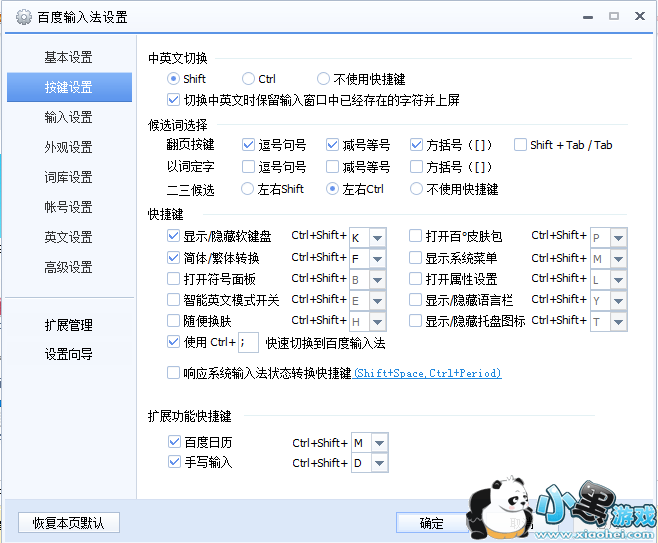Open the (Shift+Space, Ctrl+Period) link
Viewport: 658px width, 543px height.
[x=428, y=373]
